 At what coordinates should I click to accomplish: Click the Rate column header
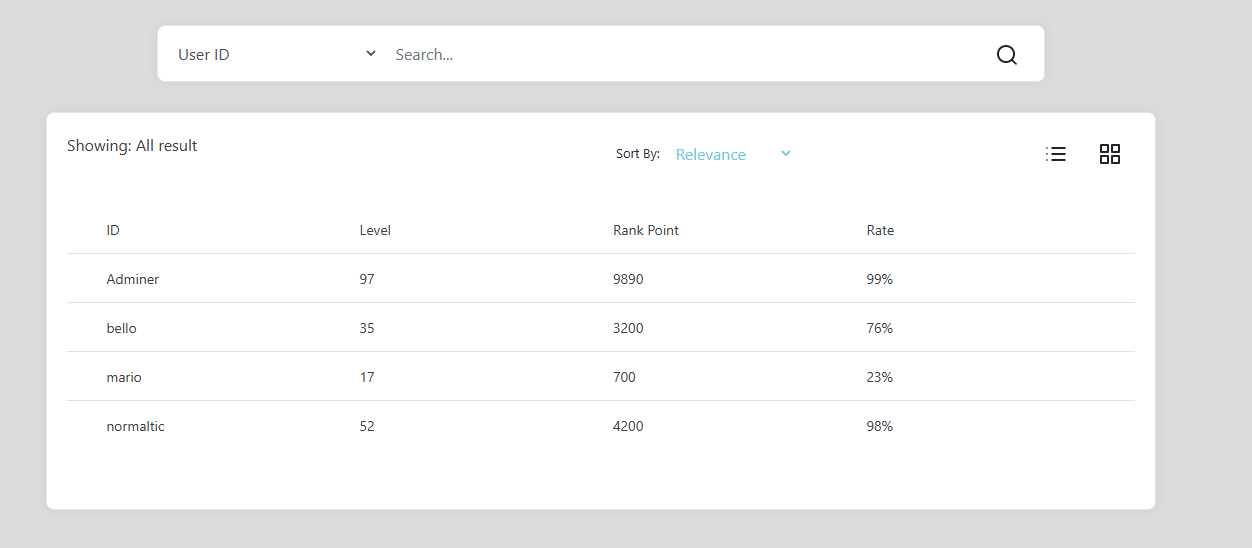(x=880, y=230)
